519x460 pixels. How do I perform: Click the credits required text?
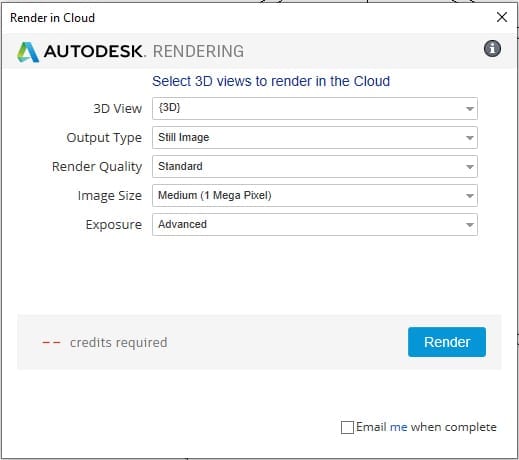point(118,342)
